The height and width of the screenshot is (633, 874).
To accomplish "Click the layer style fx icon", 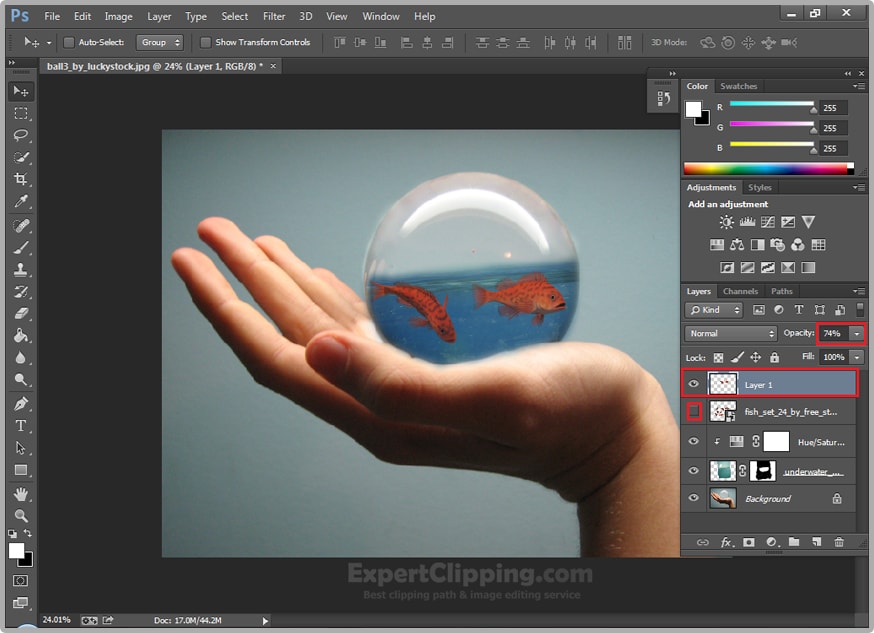I will pos(727,542).
